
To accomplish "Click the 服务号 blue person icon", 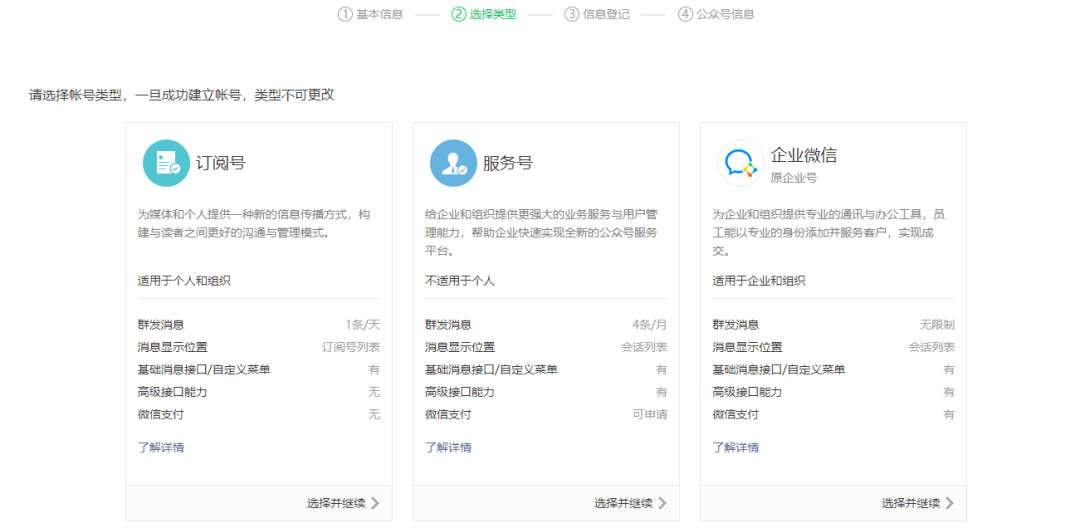I will coord(453,163).
